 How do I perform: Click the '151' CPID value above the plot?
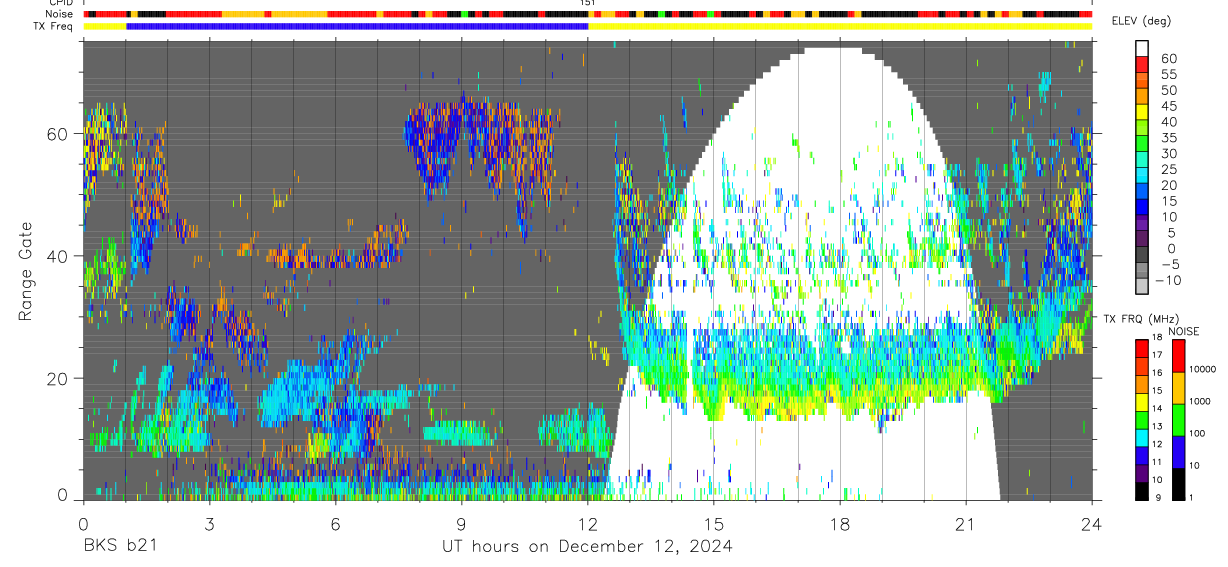click(x=588, y=4)
